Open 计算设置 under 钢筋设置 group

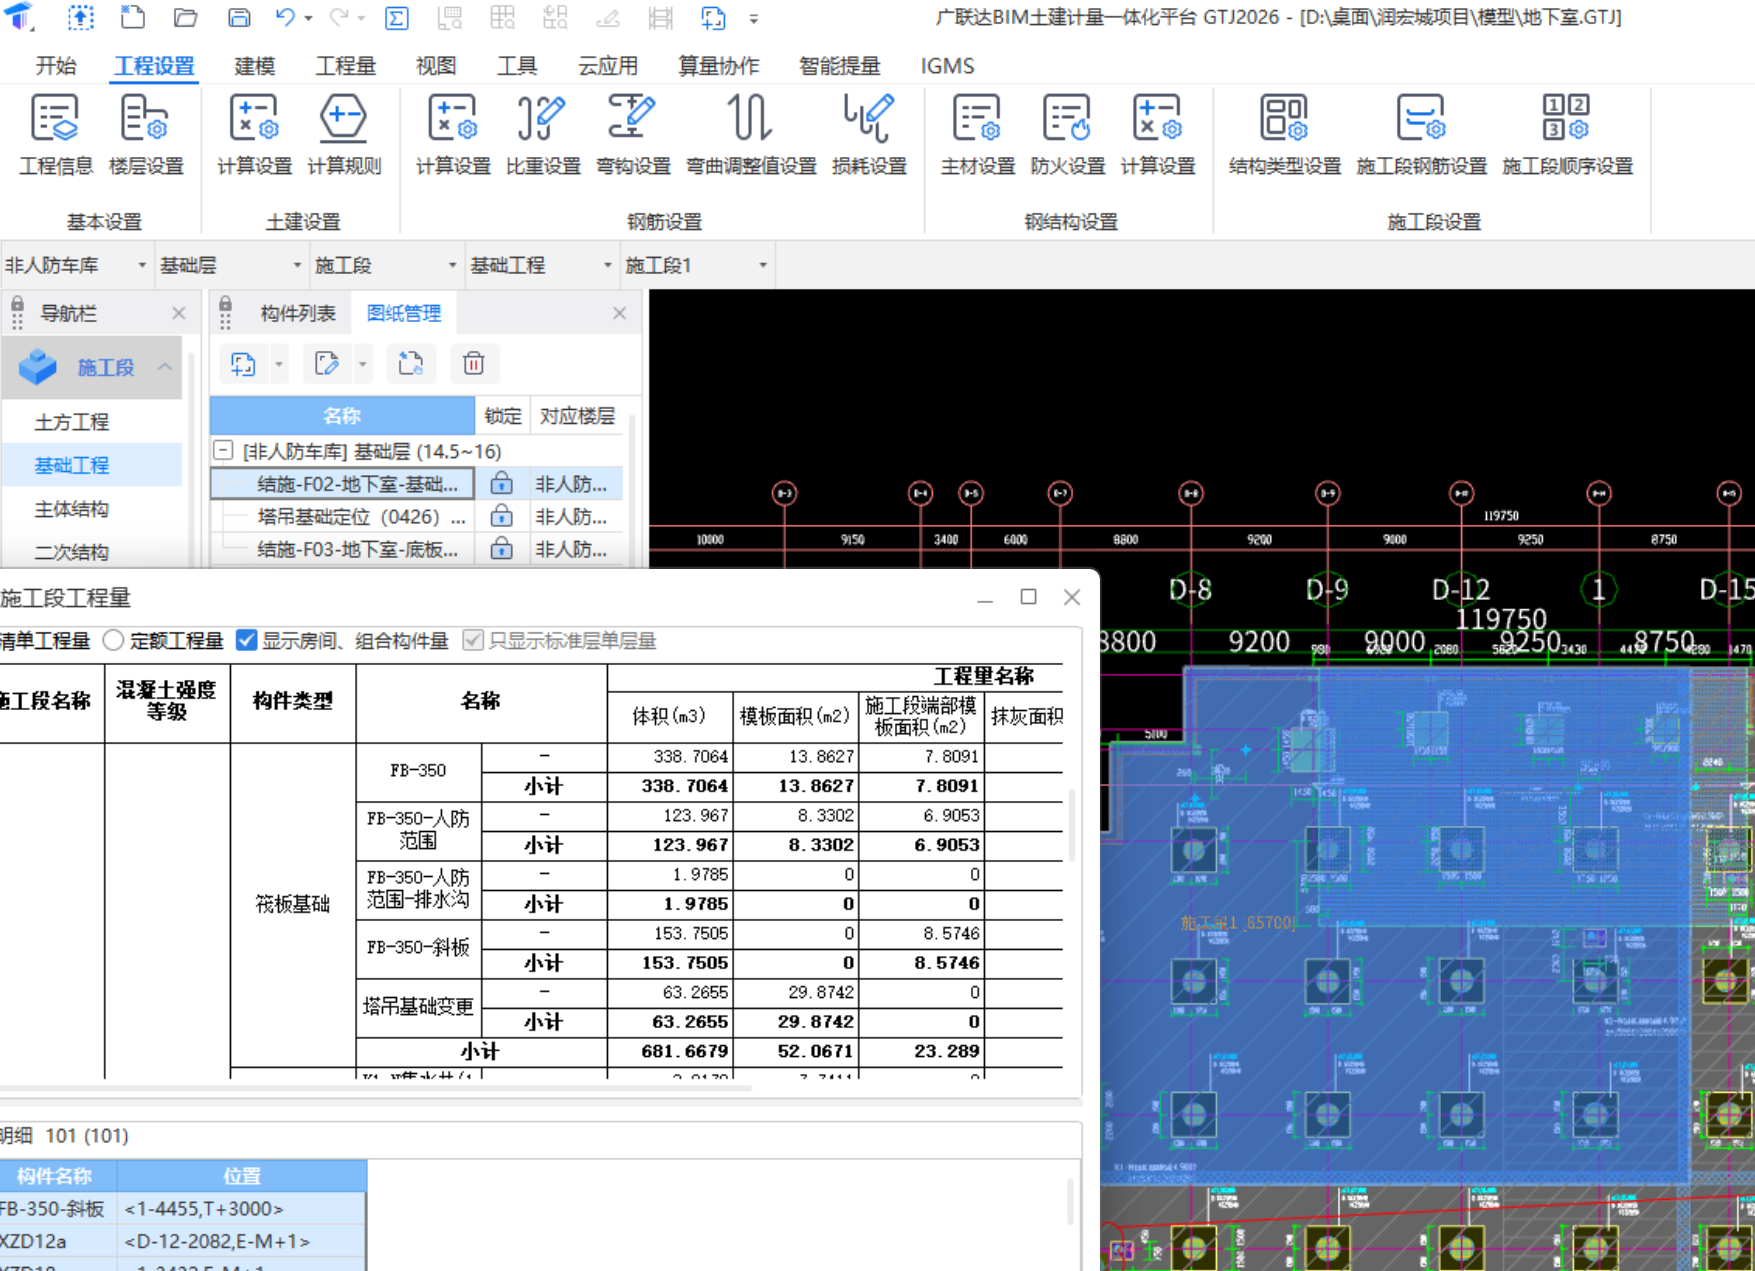(x=453, y=135)
